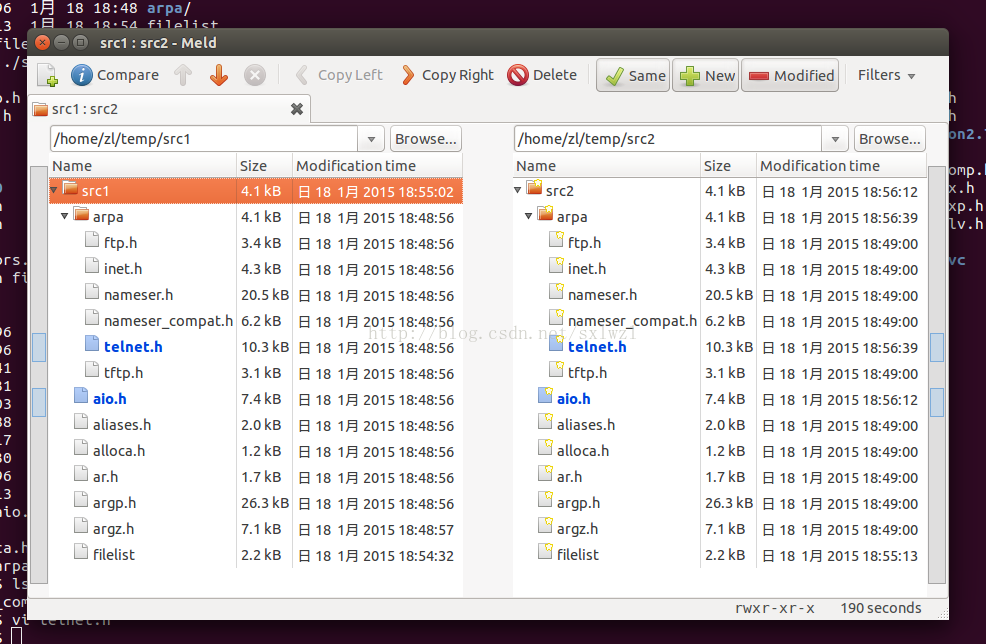Select argp.h in the right pane
986x644 pixels.
click(578, 503)
